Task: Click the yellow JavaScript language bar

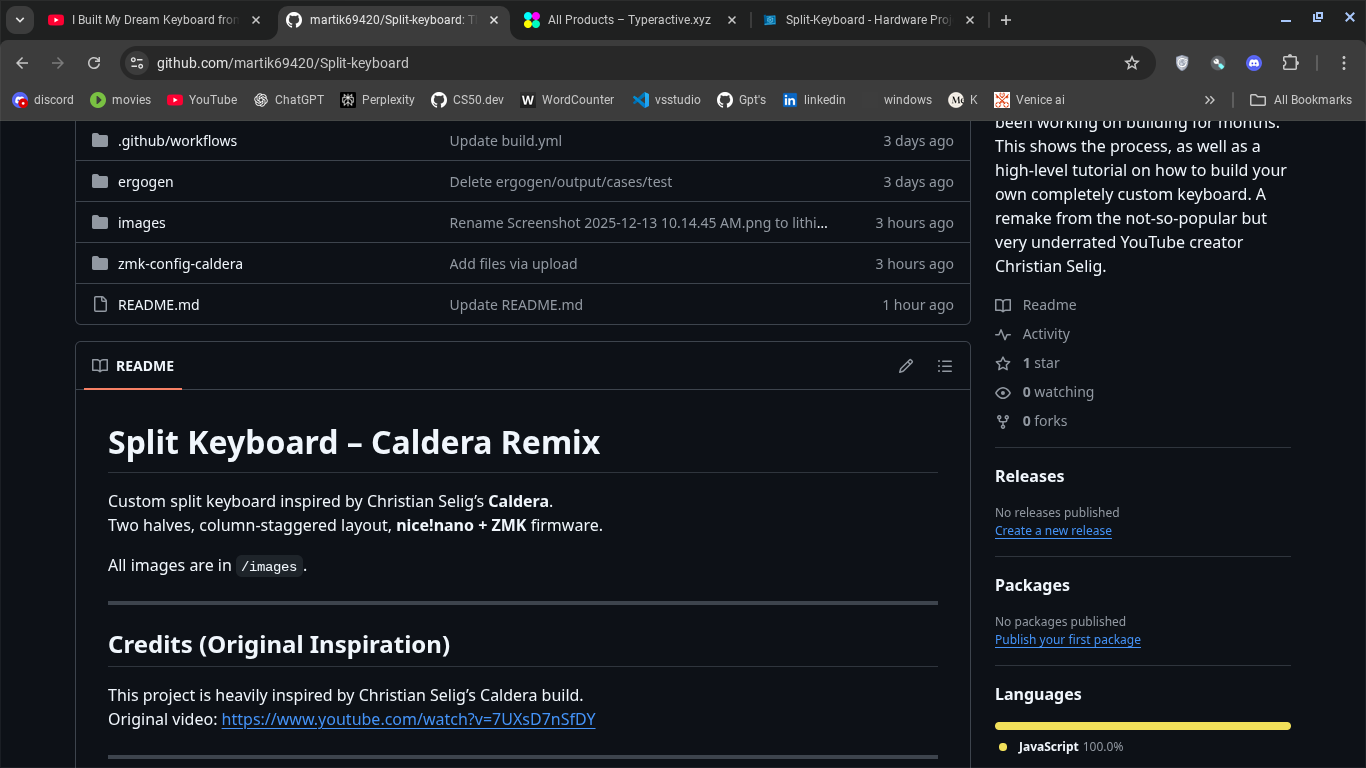Action: click(1142, 726)
